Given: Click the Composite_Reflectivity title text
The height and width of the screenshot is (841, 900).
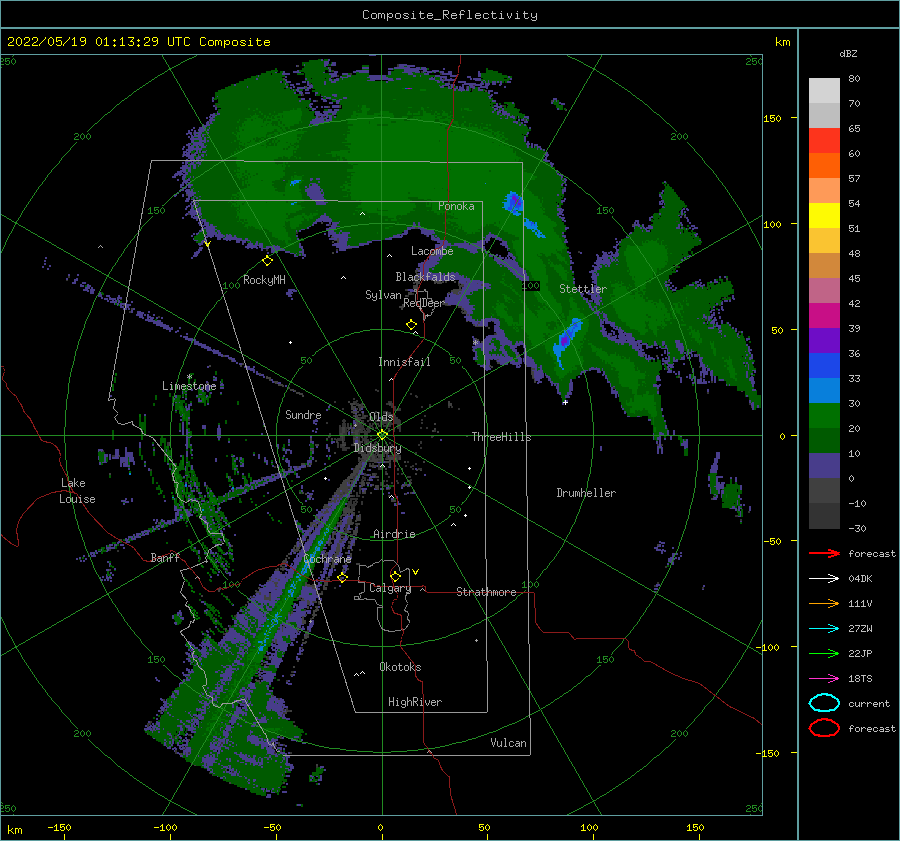Looking at the screenshot, I should (450, 15).
